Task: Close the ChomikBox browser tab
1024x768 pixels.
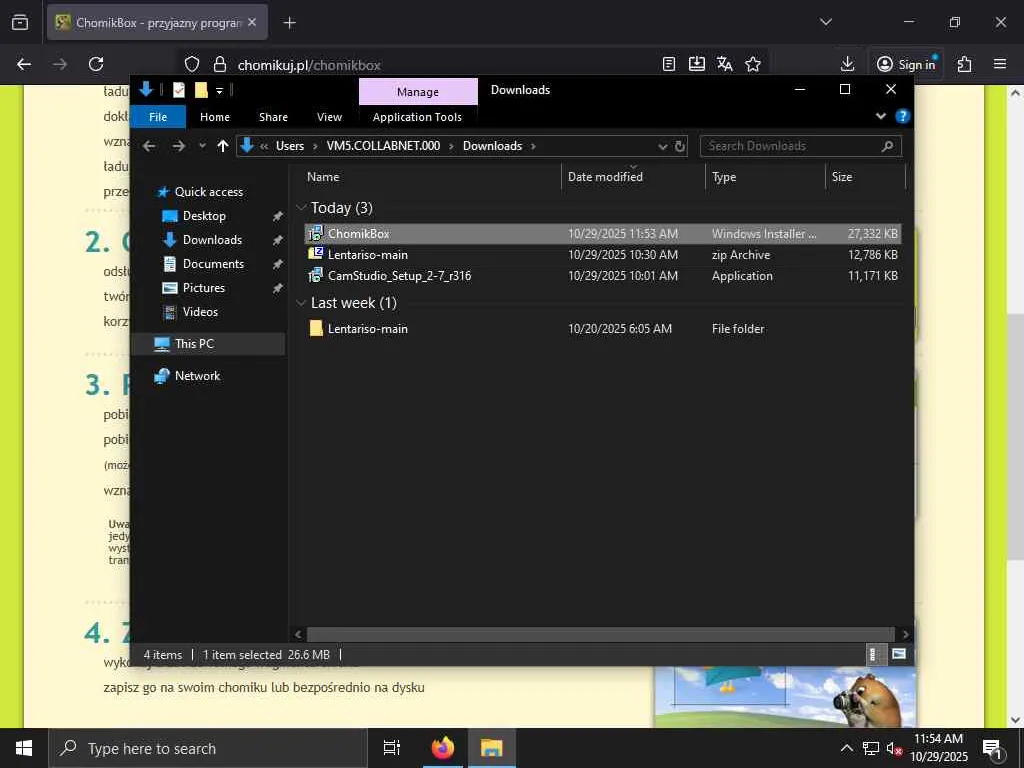Action: (253, 22)
